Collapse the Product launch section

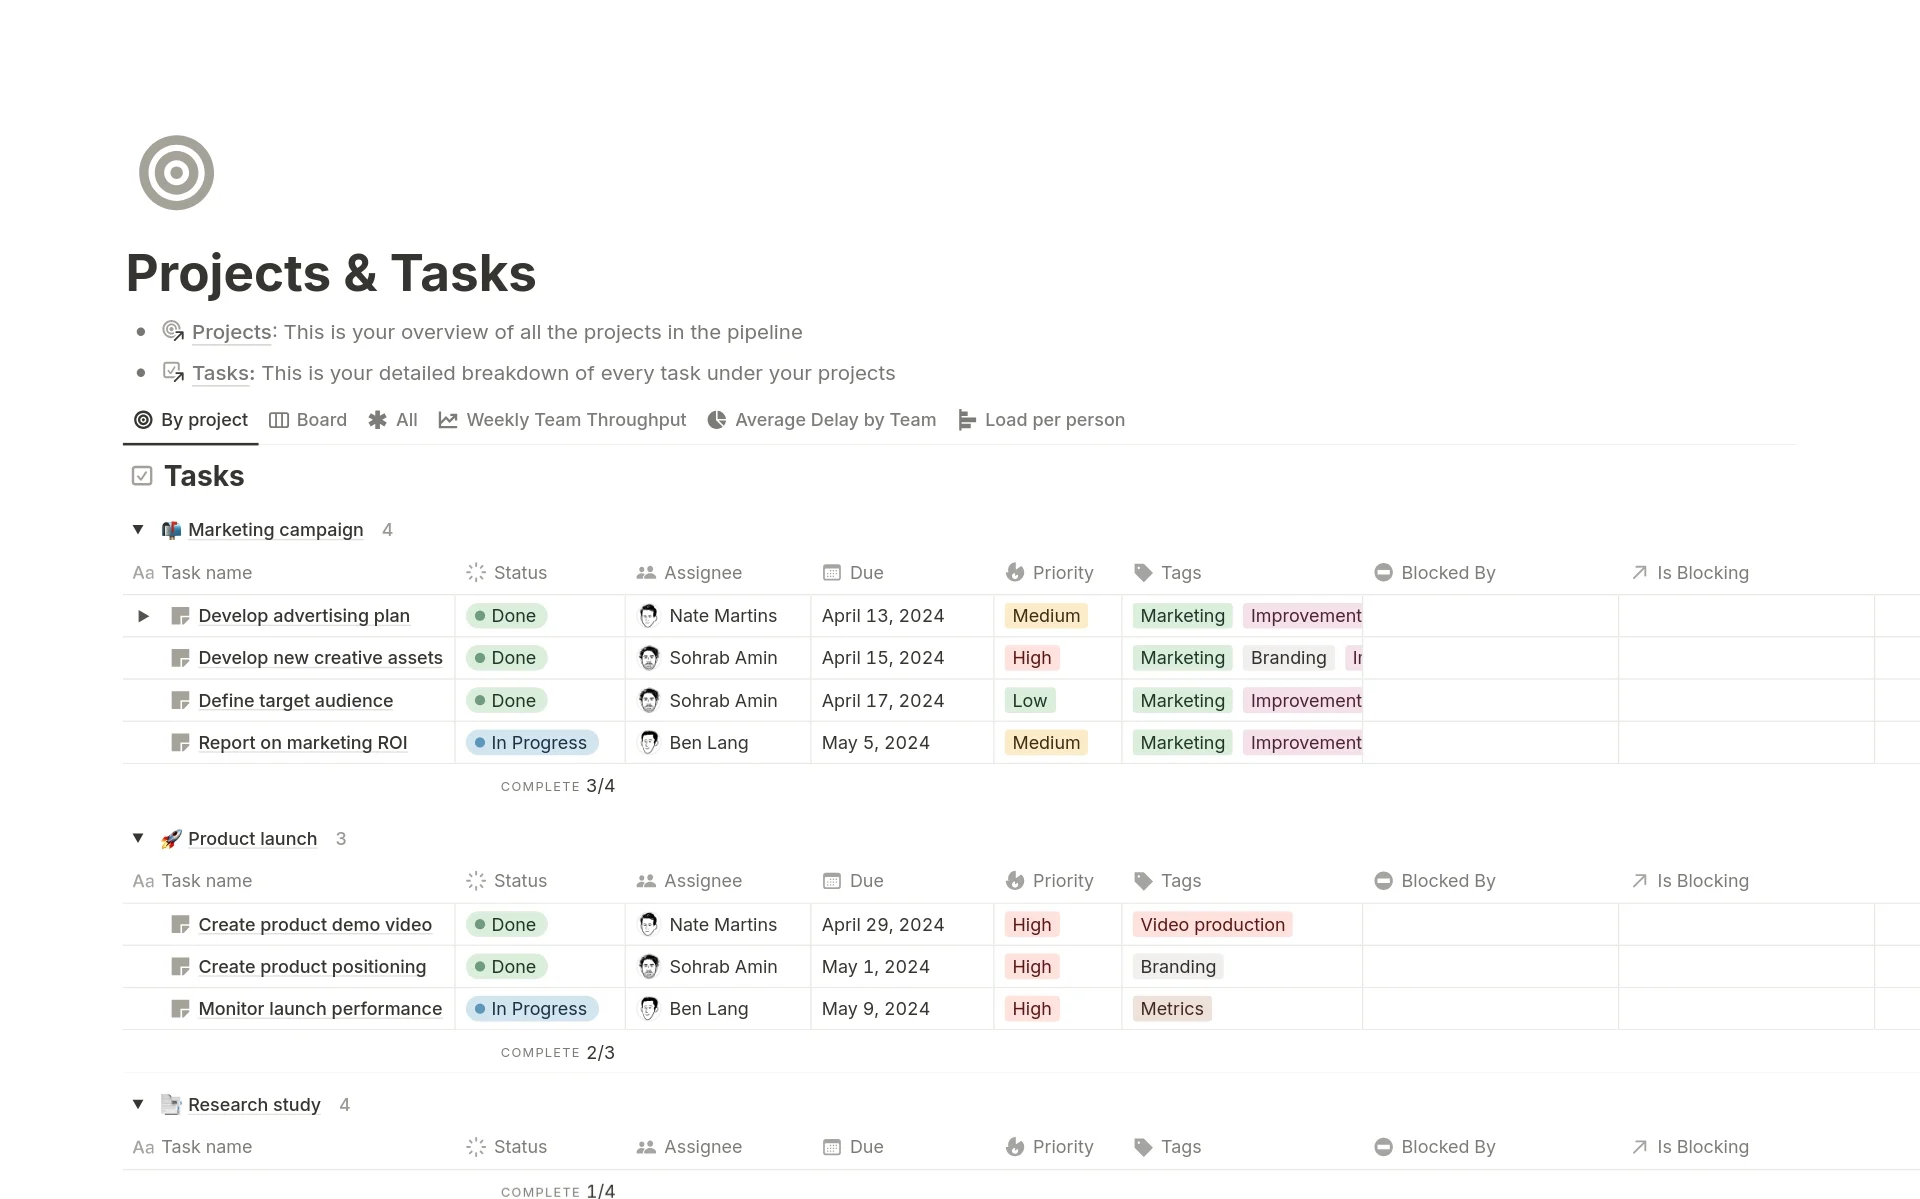(138, 838)
